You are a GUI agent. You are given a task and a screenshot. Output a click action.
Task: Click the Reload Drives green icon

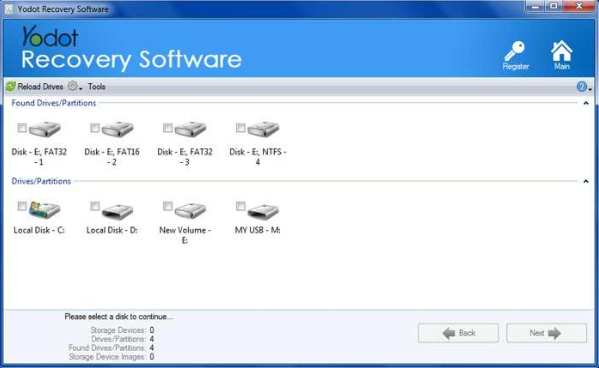click(11, 86)
